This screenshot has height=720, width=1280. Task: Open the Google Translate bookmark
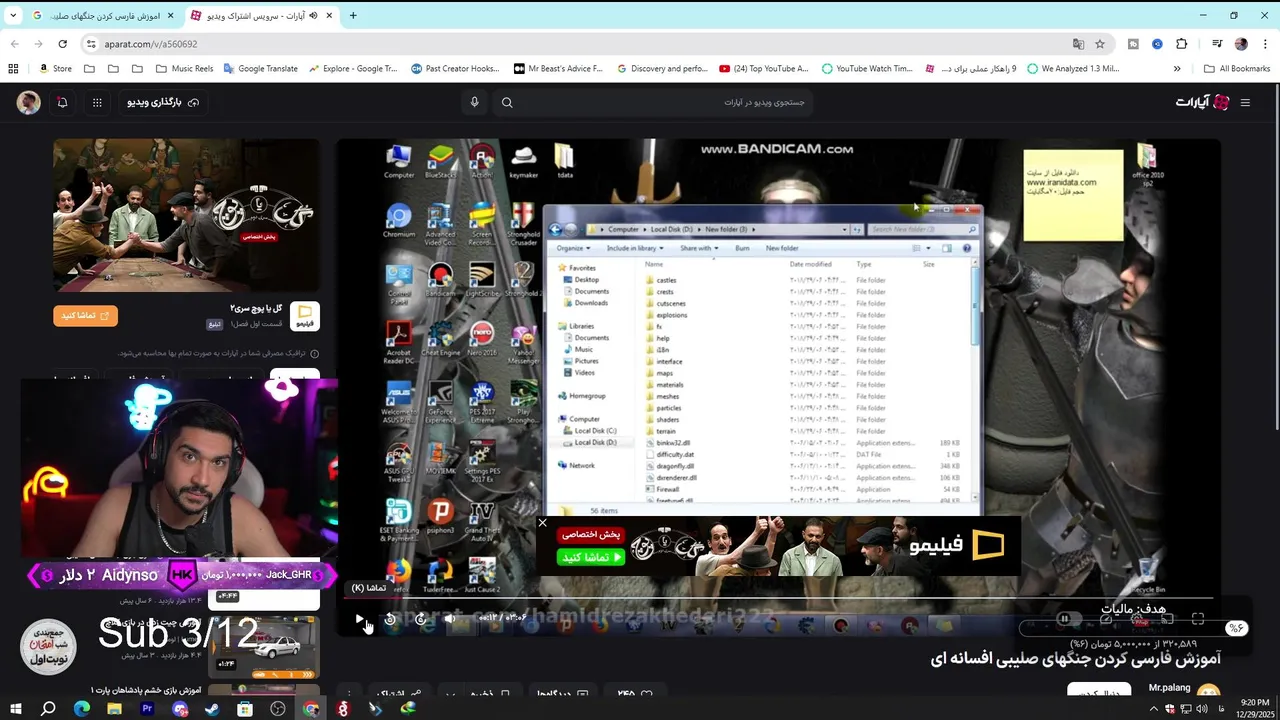[x=260, y=69]
